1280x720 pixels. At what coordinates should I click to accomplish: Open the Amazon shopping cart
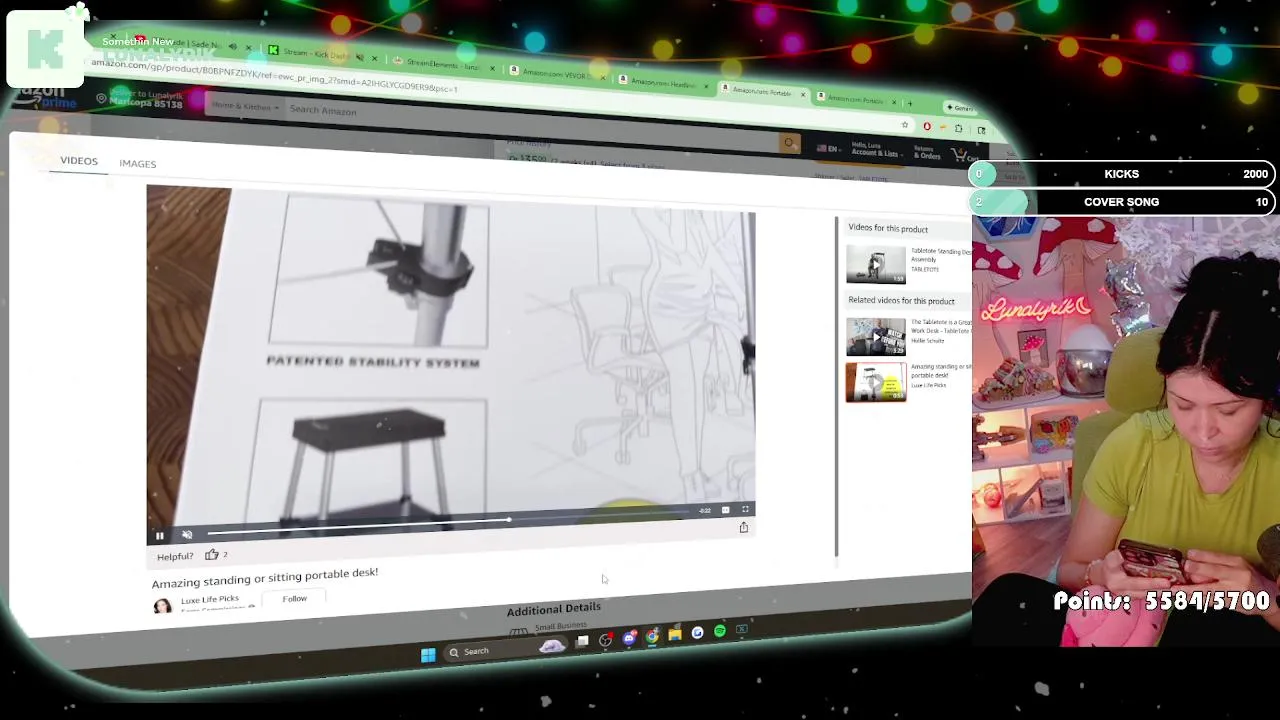(962, 156)
